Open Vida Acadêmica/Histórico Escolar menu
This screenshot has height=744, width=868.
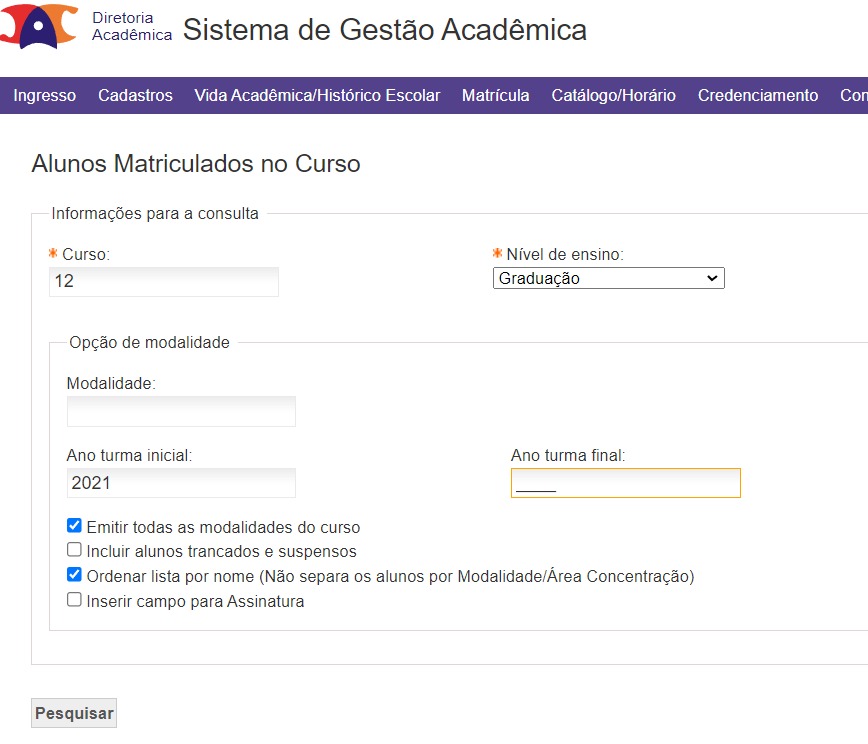click(317, 96)
